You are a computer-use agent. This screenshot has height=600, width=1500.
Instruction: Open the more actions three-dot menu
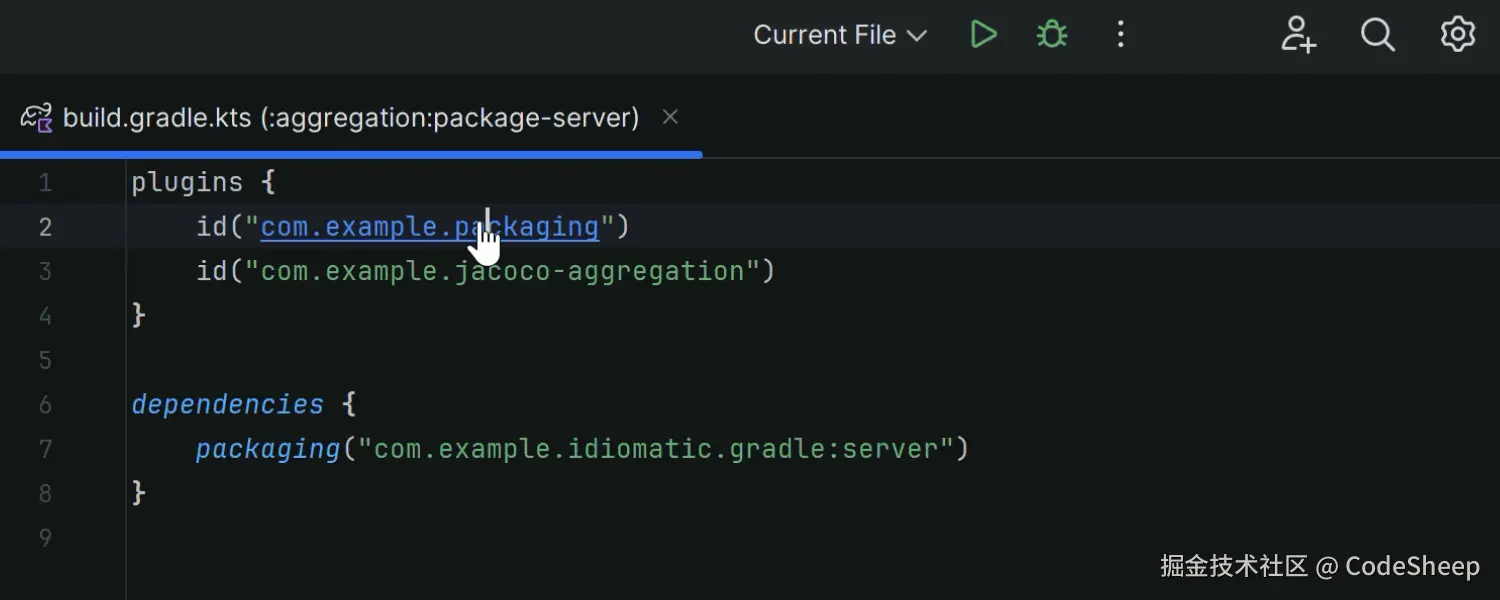click(x=1120, y=35)
